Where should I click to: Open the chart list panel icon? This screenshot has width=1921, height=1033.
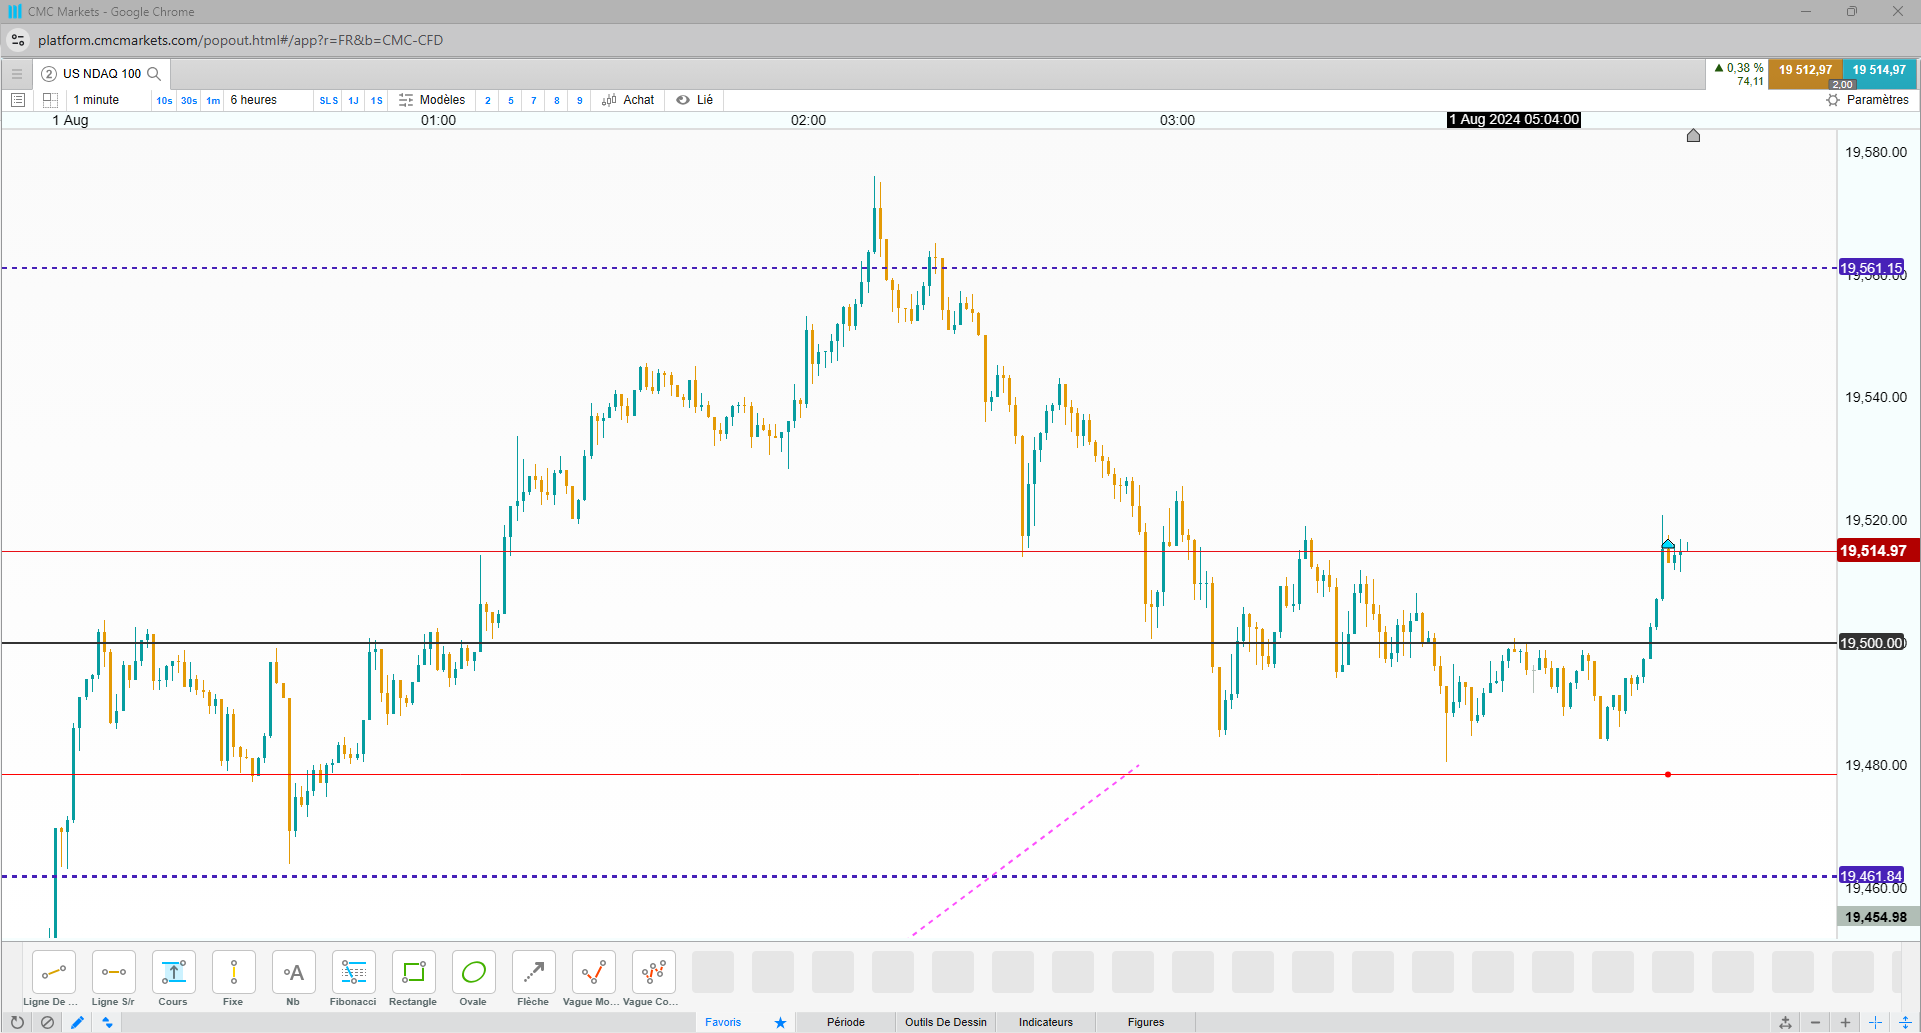point(17,100)
